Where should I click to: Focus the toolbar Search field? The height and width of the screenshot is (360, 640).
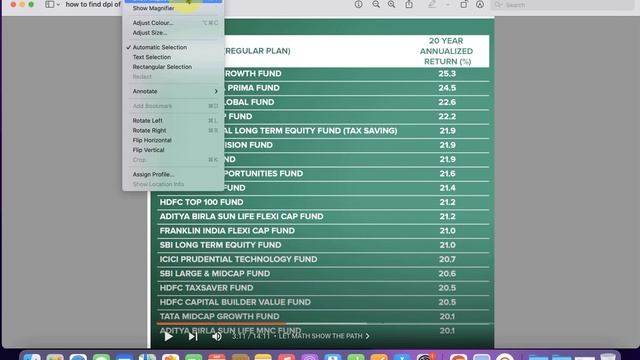562,5
